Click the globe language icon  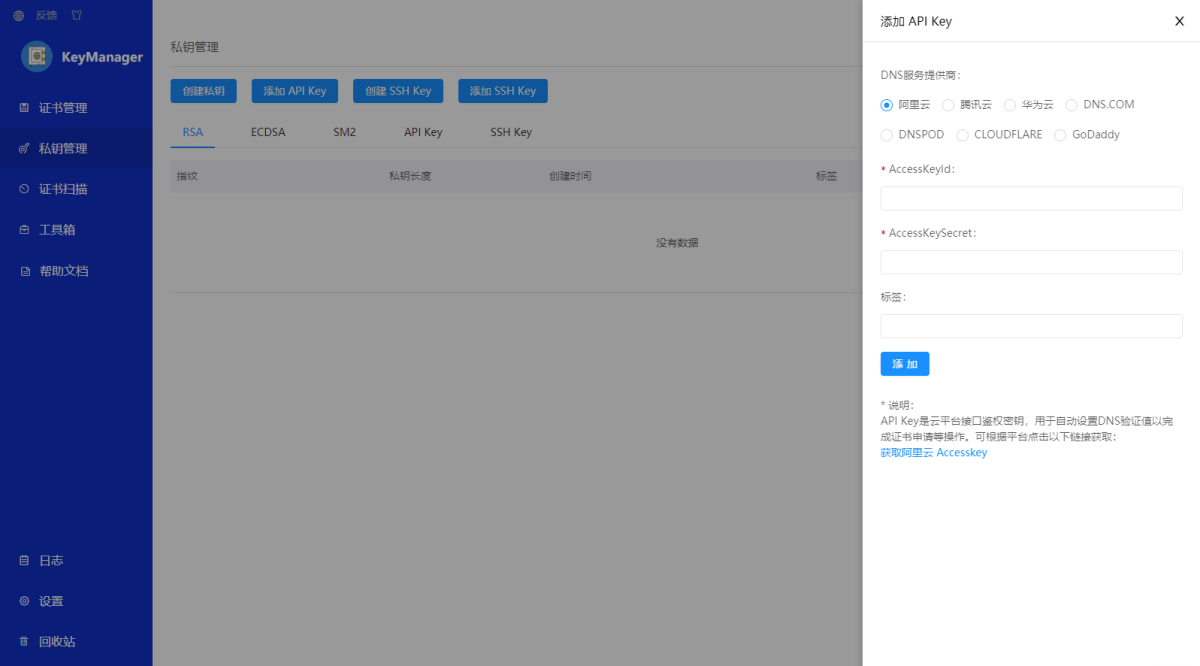[18, 16]
